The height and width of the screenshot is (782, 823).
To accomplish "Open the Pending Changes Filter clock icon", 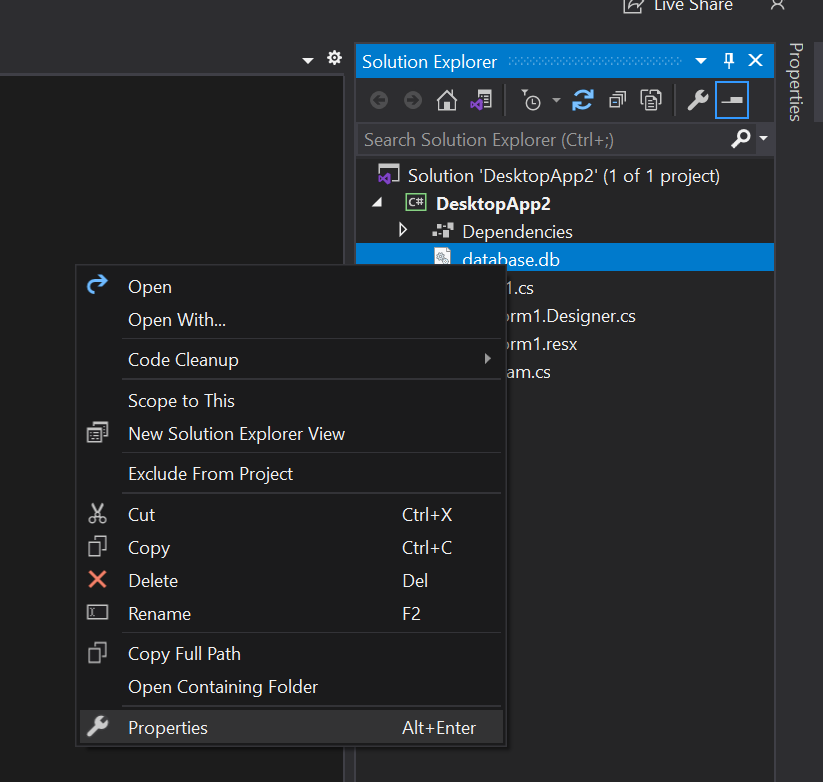I will pyautogui.click(x=531, y=100).
